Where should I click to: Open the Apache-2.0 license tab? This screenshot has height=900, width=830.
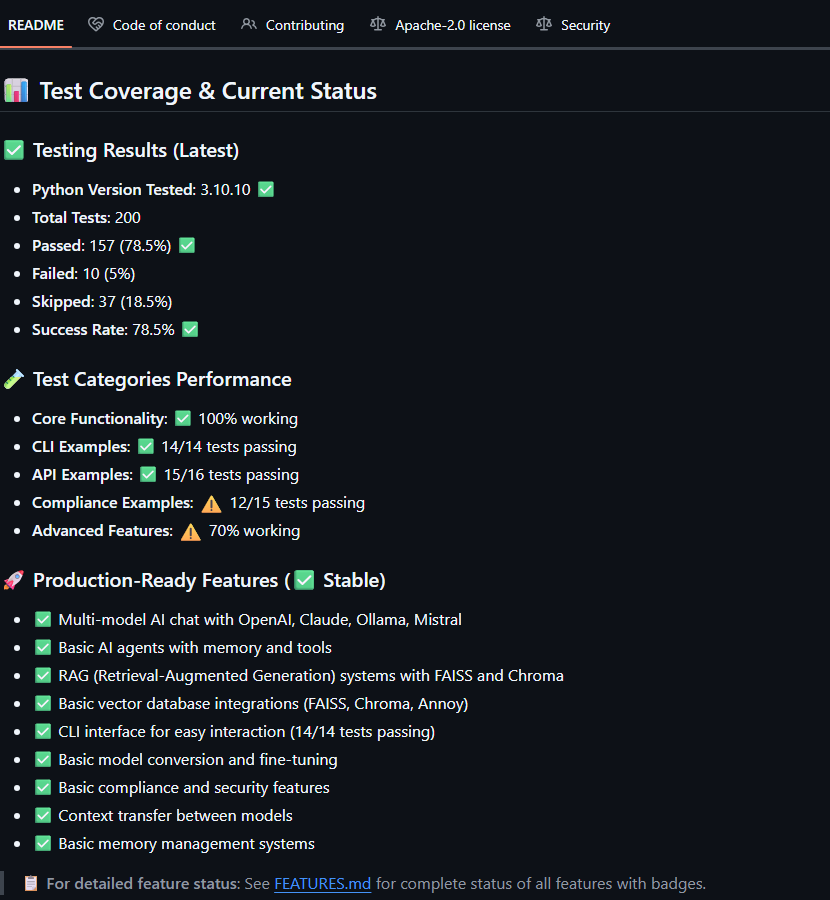452,25
